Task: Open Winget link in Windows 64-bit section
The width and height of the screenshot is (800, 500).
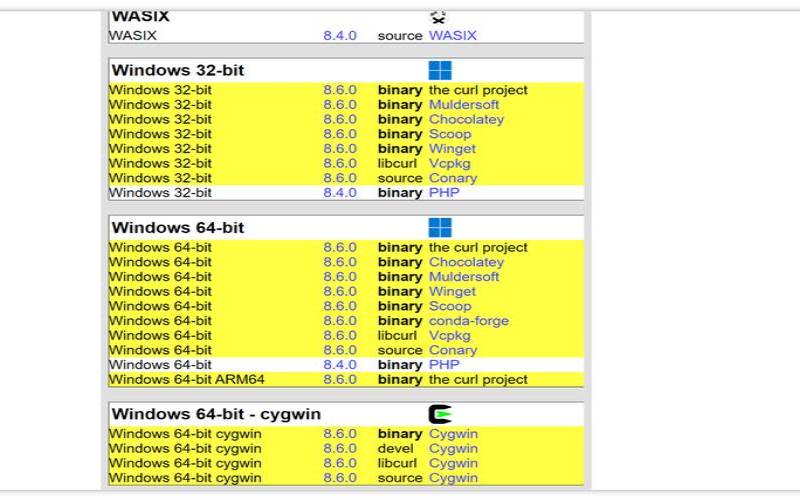Action: [452, 291]
